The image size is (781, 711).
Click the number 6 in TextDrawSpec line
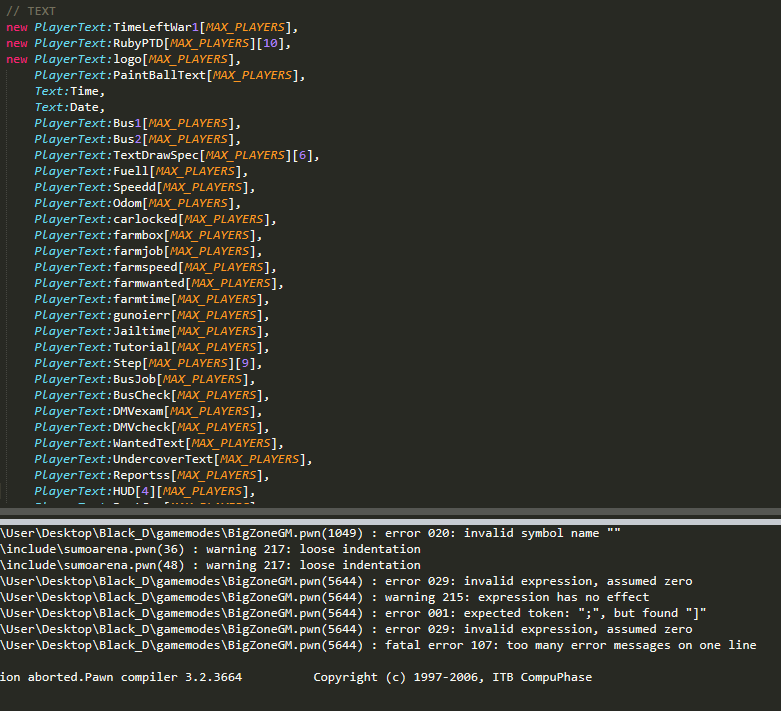pos(302,155)
